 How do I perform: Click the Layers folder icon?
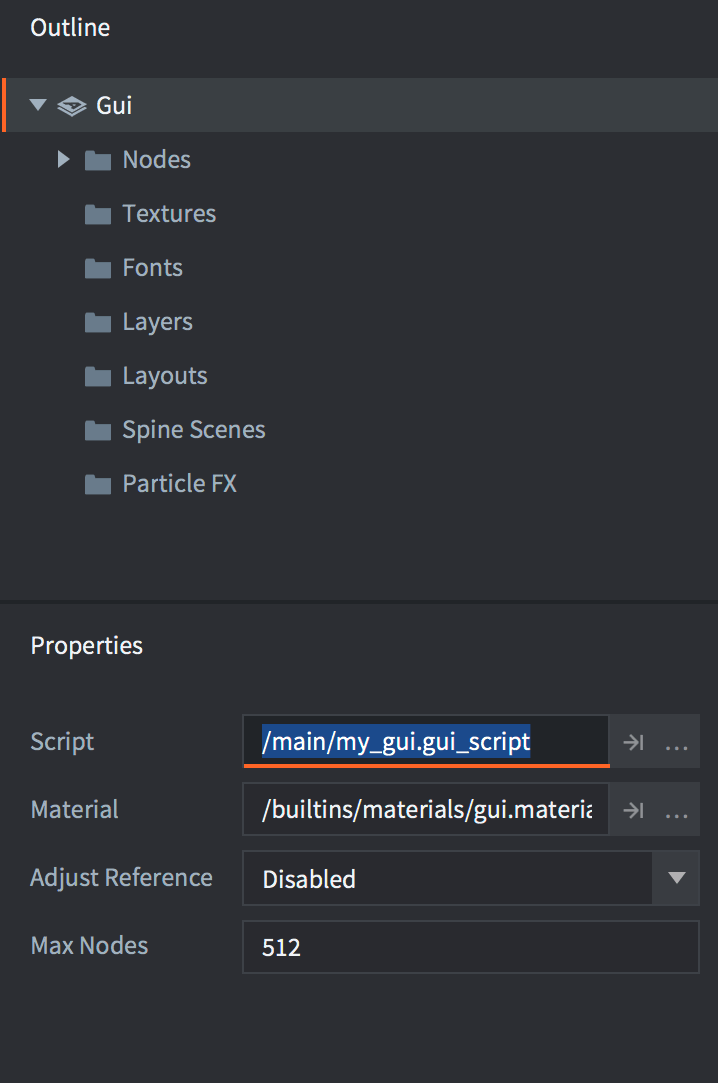[97, 322]
